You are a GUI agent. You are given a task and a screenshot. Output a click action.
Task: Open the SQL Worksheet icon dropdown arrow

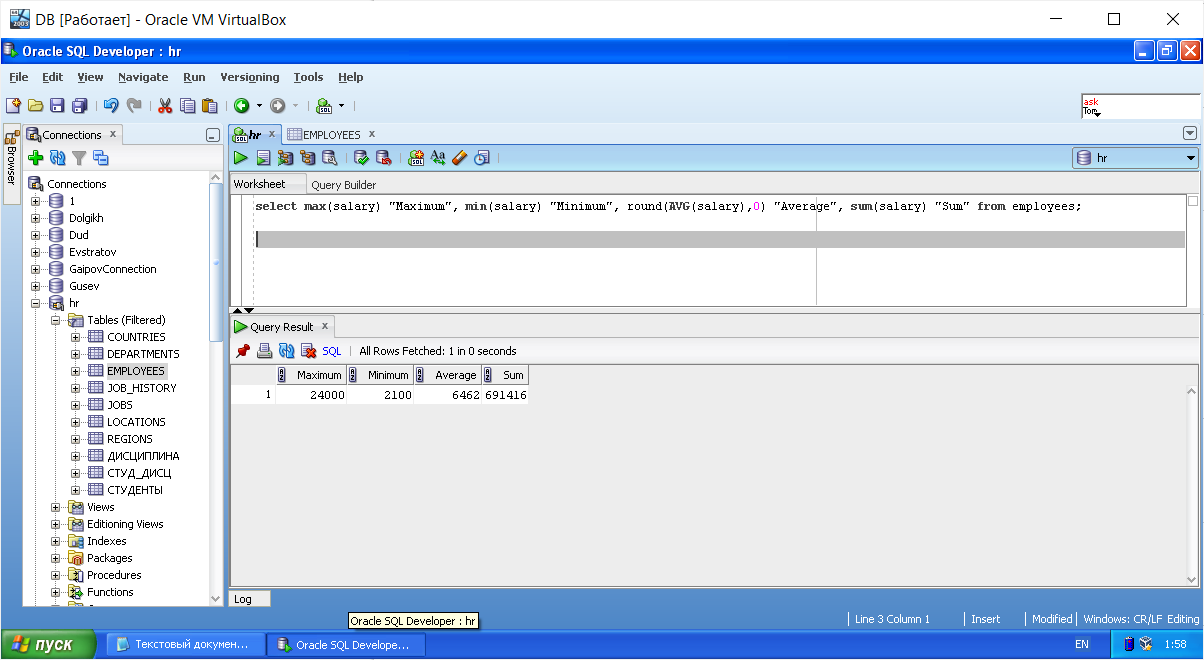pyautogui.click(x=341, y=105)
